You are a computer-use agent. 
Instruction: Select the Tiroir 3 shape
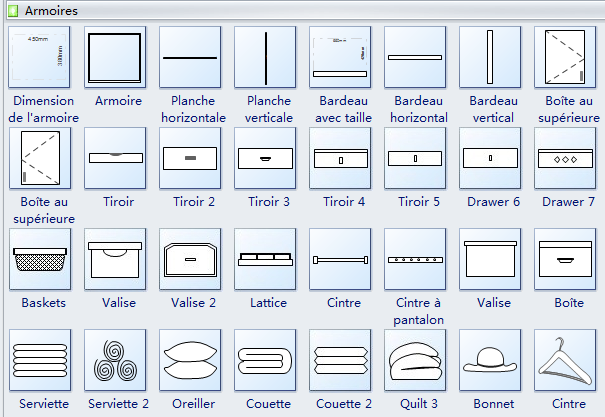coord(265,158)
